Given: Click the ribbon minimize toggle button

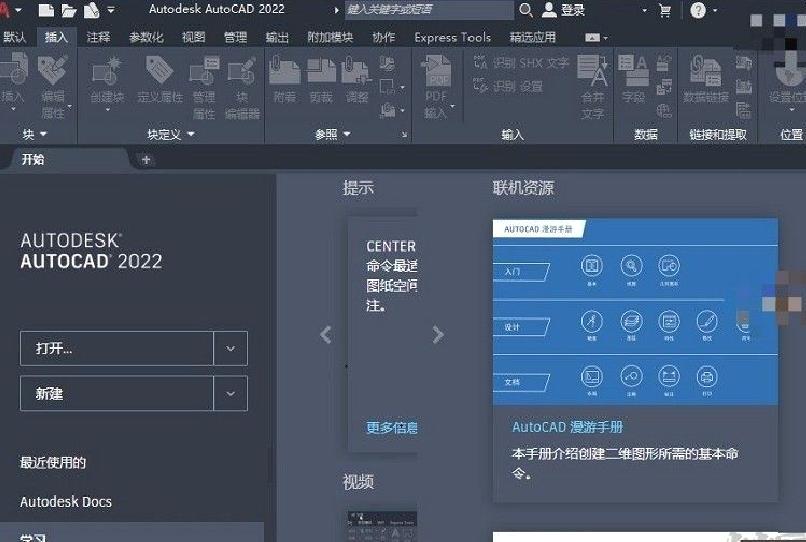Looking at the screenshot, I should 592,38.
